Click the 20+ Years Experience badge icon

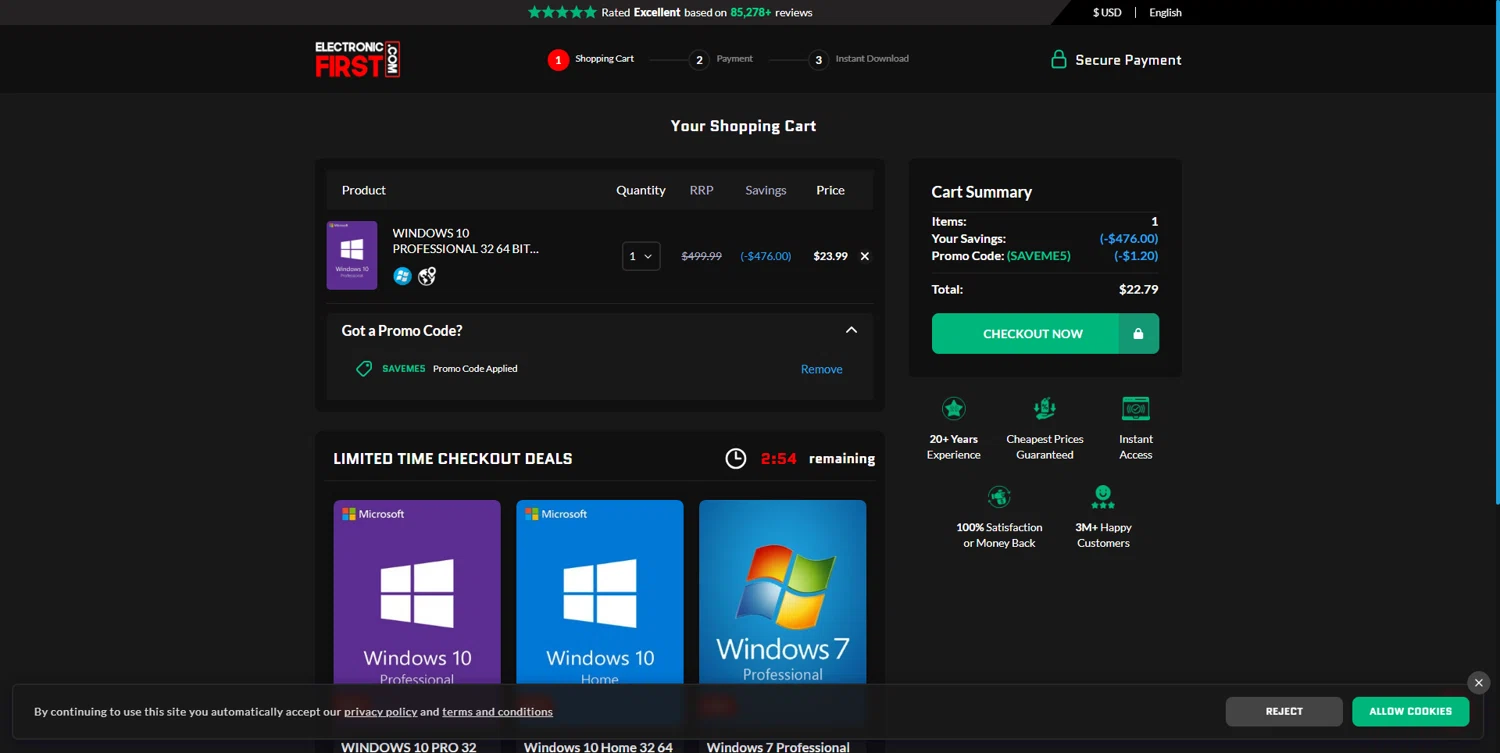pyautogui.click(x=954, y=408)
